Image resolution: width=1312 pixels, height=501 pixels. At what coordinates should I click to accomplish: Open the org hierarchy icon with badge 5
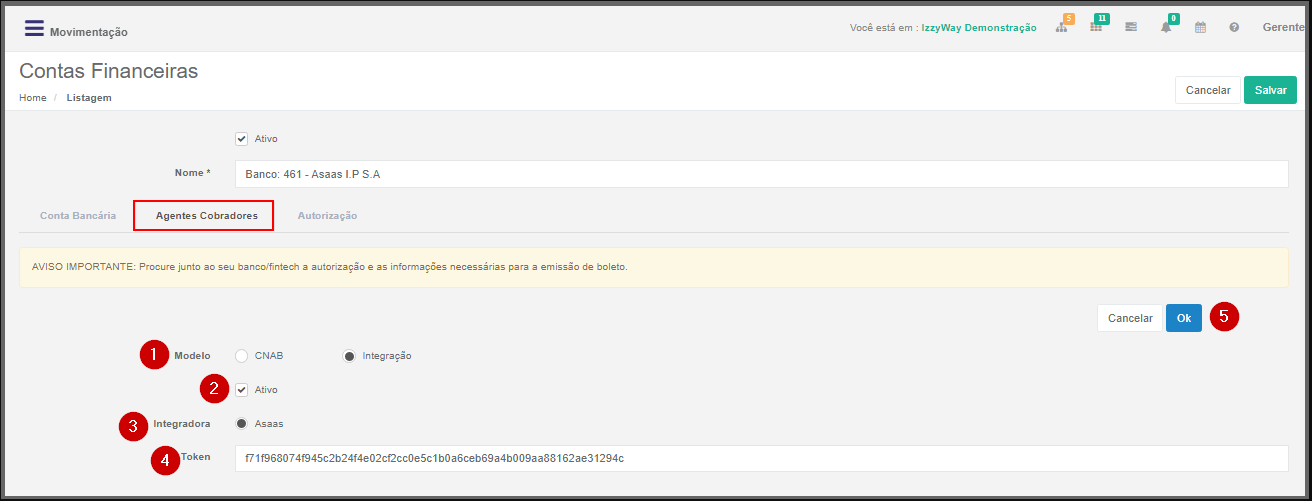1062,27
